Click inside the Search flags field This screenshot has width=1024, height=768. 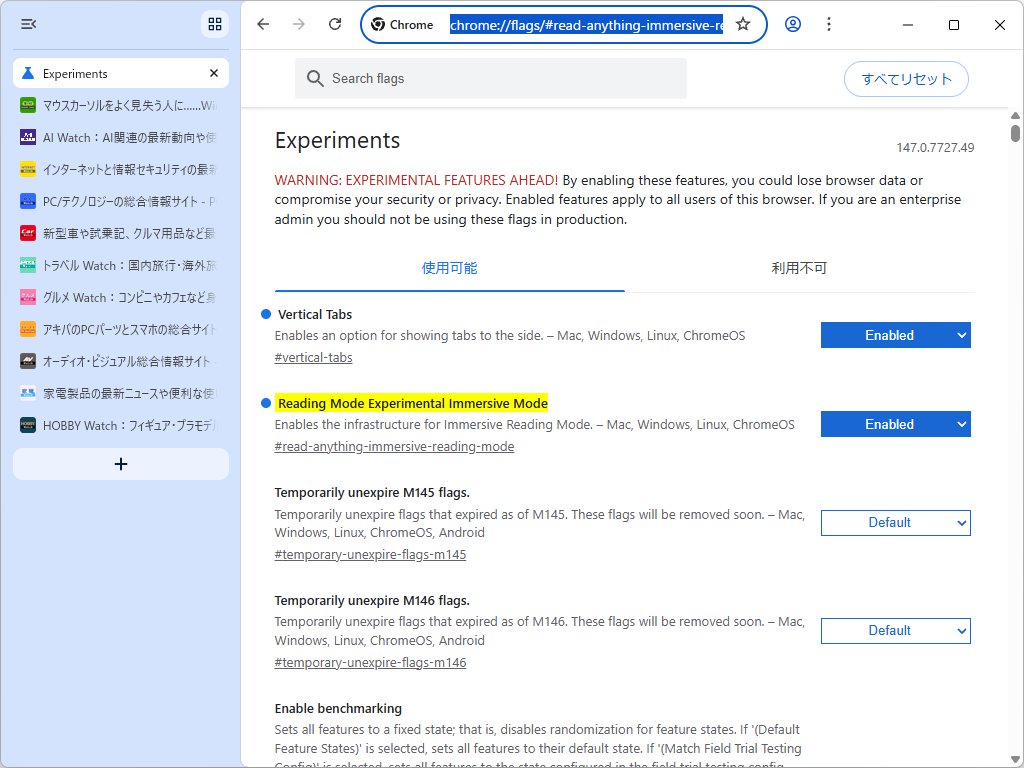pos(490,78)
